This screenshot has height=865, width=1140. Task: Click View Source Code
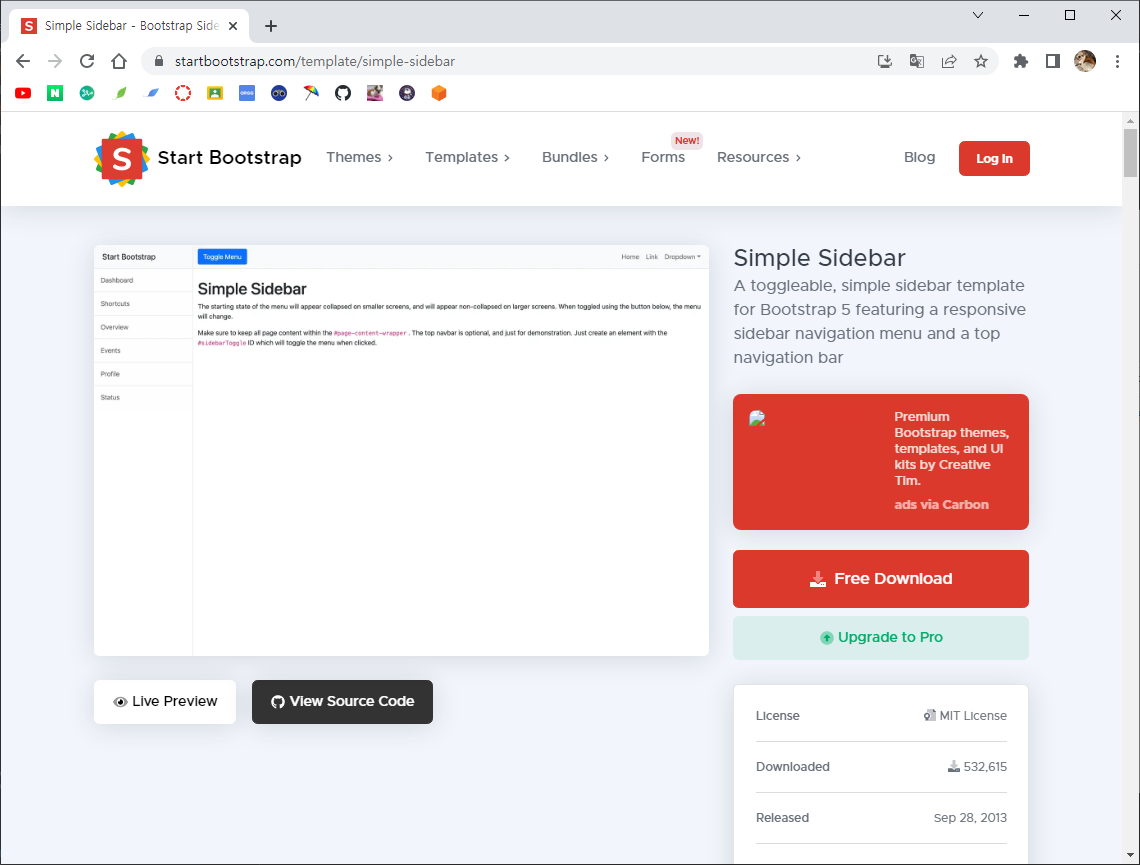click(342, 701)
